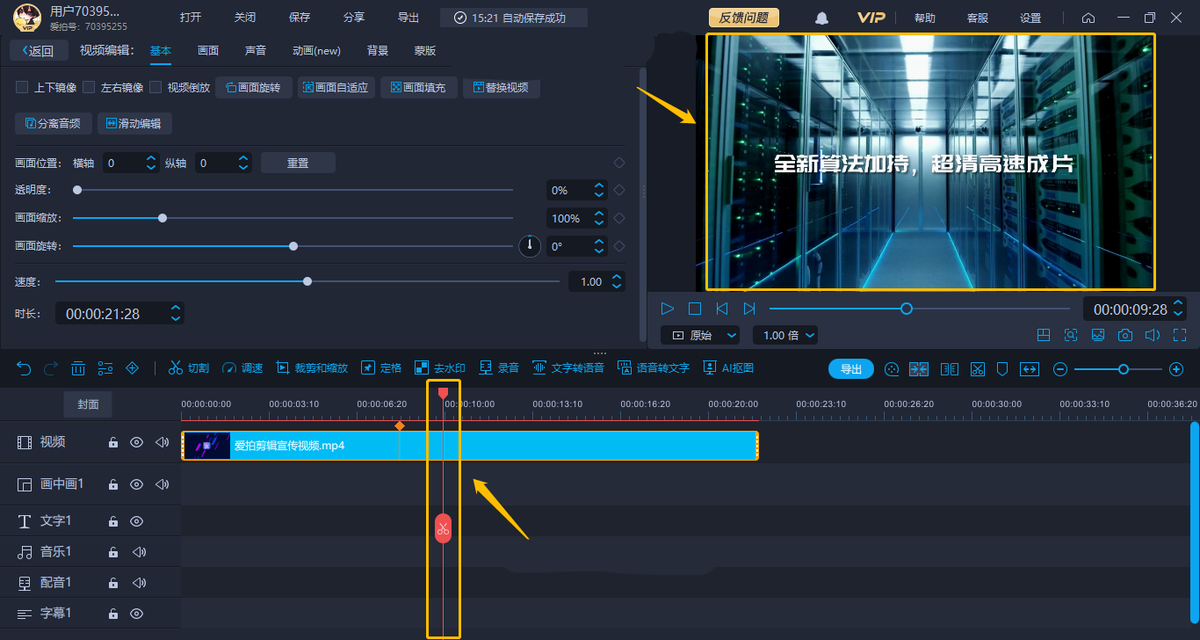
Task: Switch to the 蒙版 tab
Action: tap(425, 51)
